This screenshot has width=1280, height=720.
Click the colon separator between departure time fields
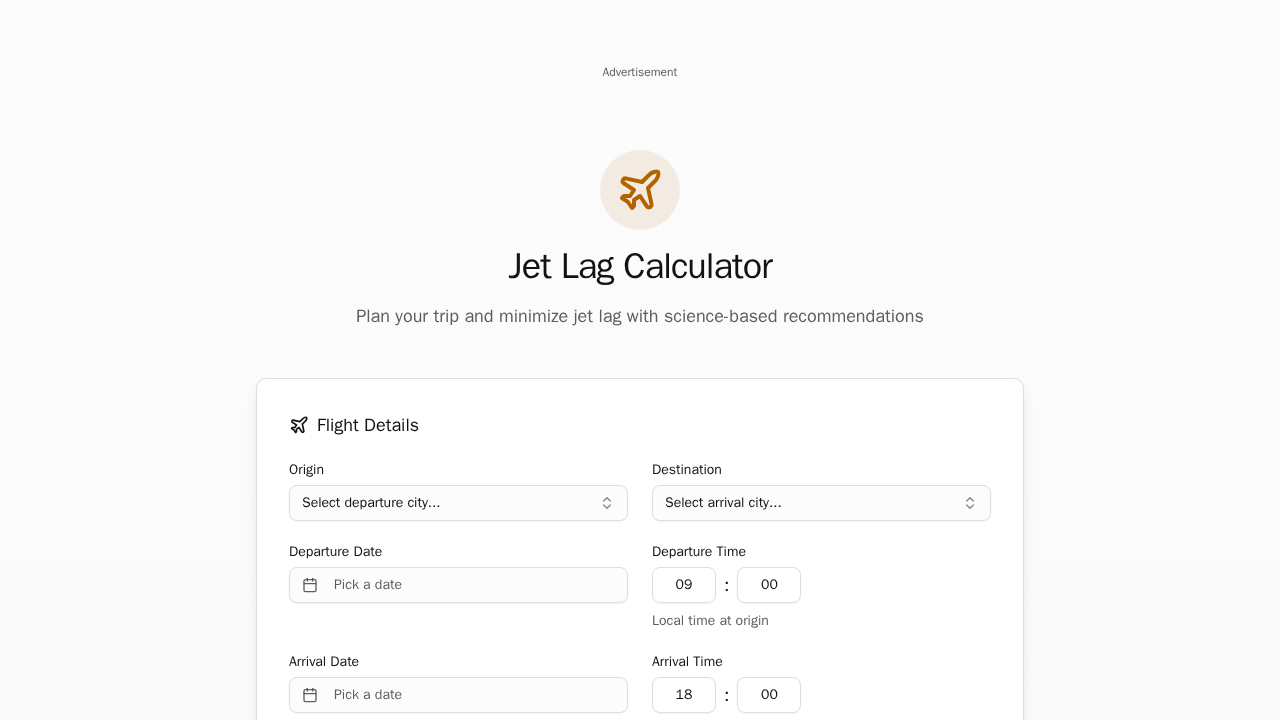[x=726, y=584]
